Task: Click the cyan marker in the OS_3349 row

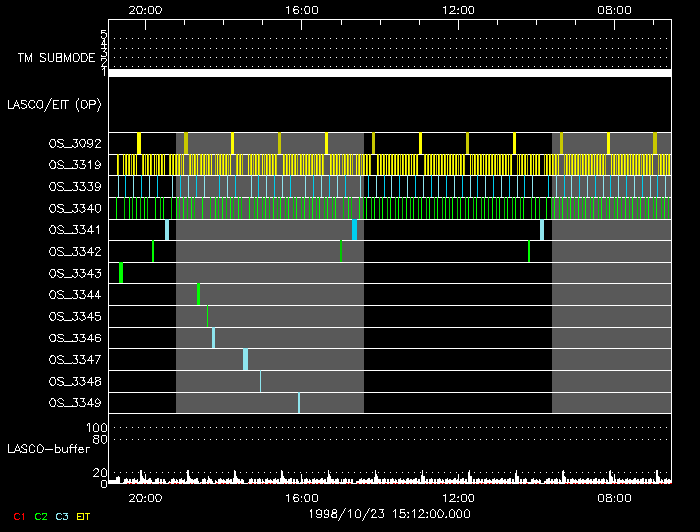Action: 298,403
